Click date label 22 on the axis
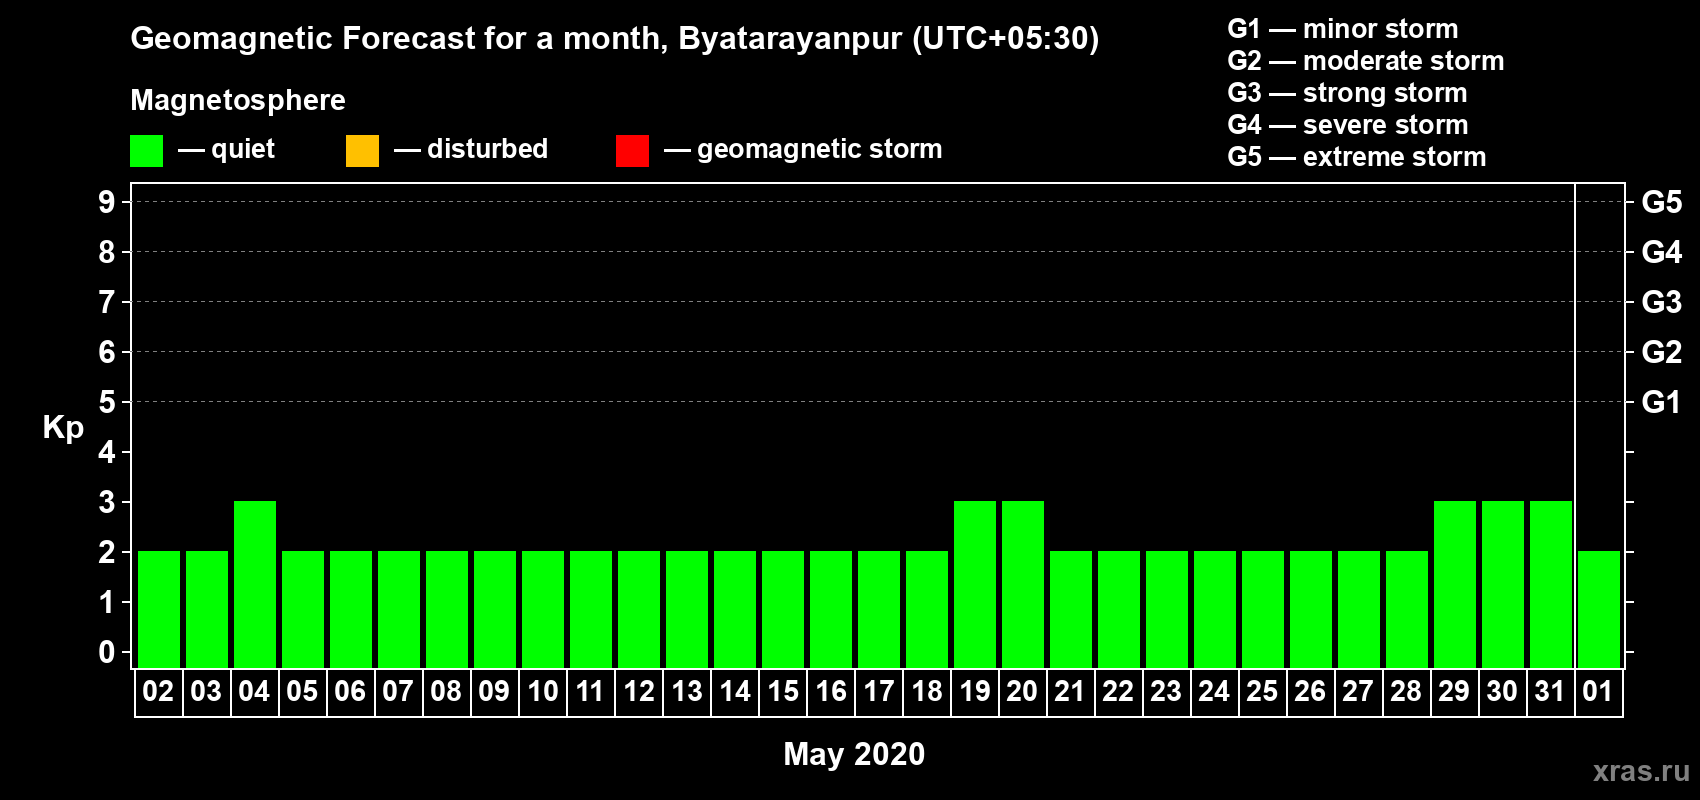This screenshot has height=800, width=1700. click(1118, 692)
